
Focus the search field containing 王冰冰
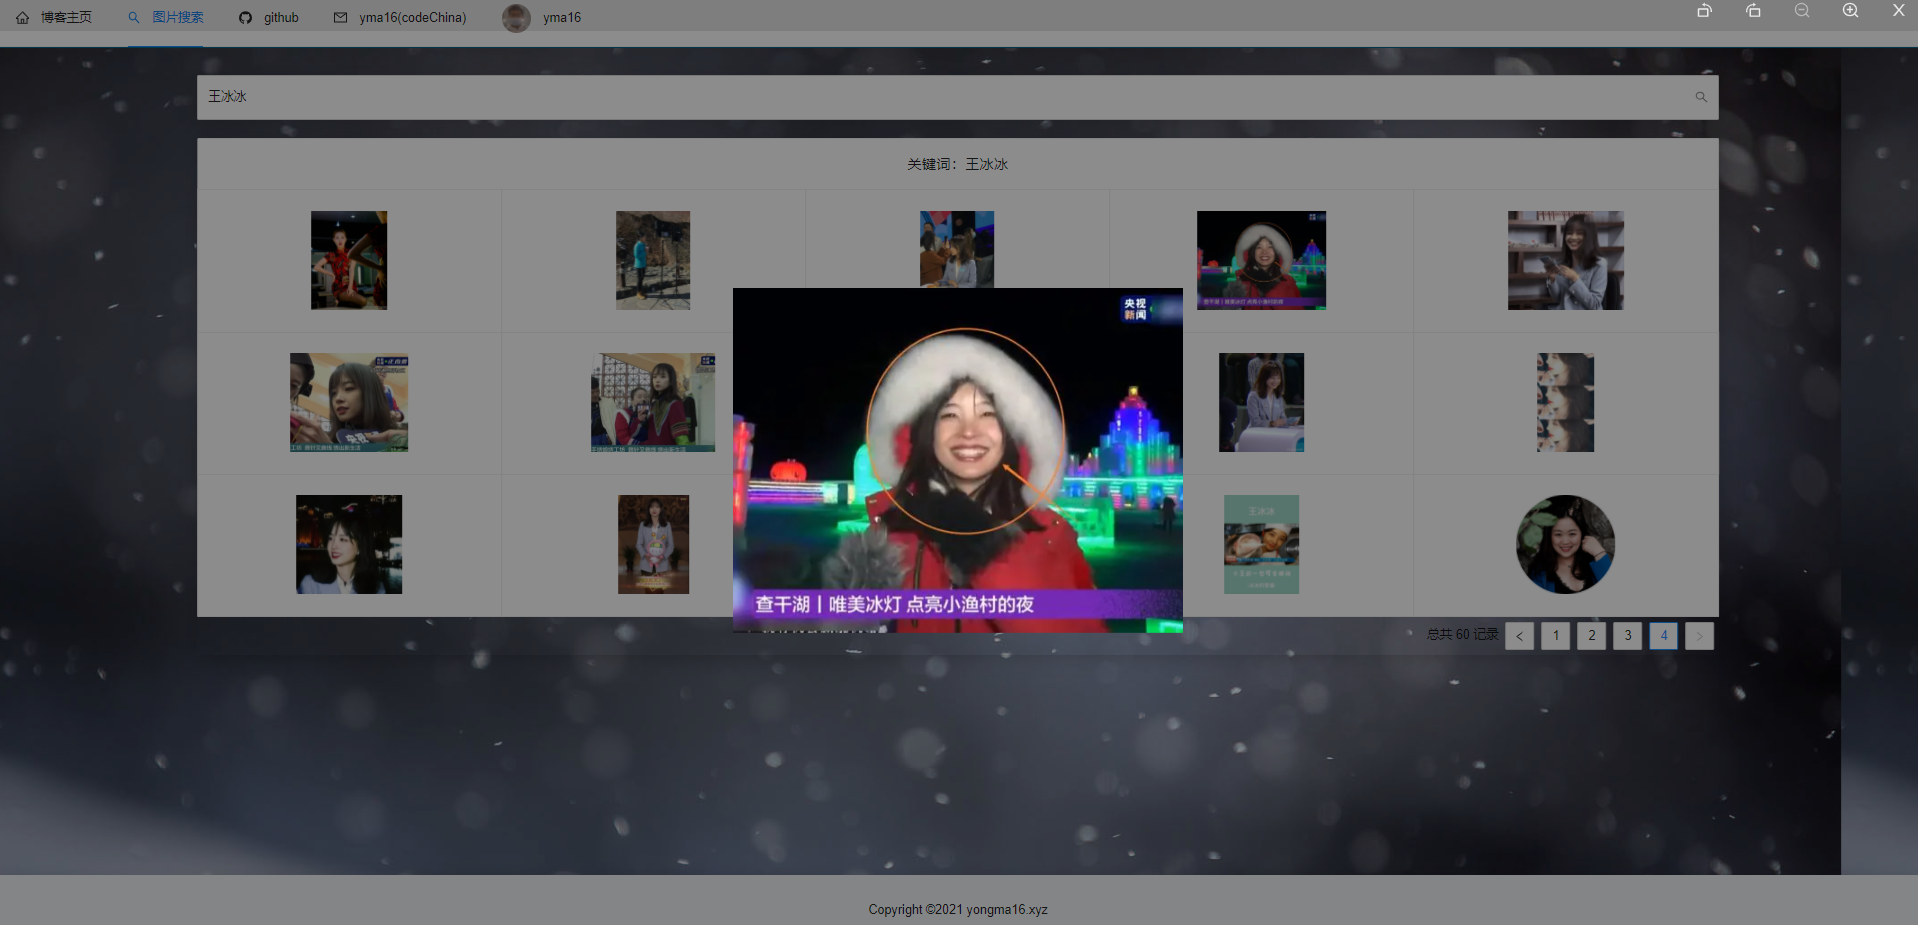click(957, 97)
